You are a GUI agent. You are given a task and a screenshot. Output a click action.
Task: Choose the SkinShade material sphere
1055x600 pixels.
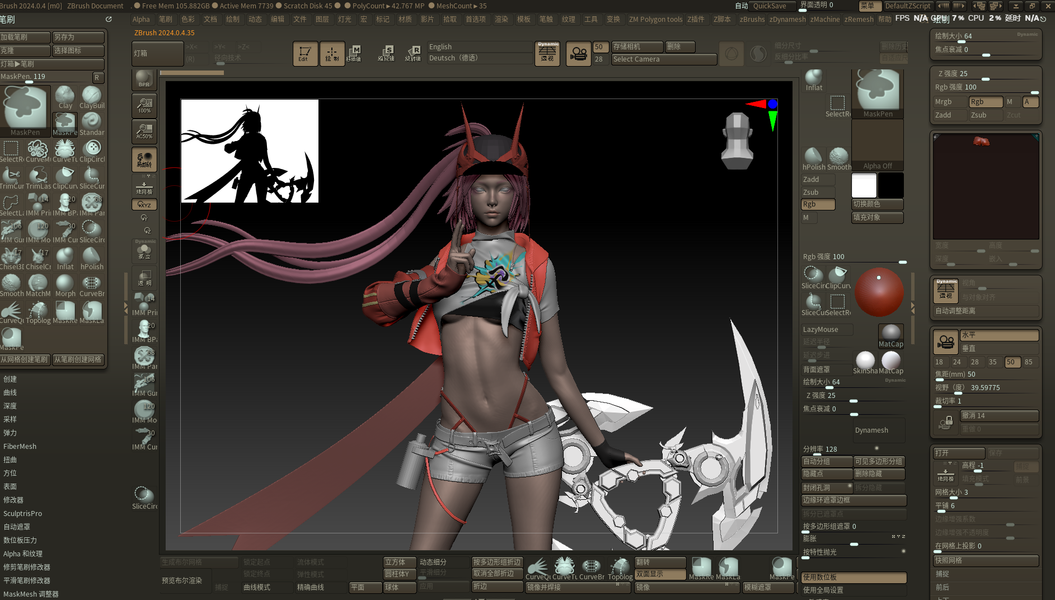(x=865, y=363)
